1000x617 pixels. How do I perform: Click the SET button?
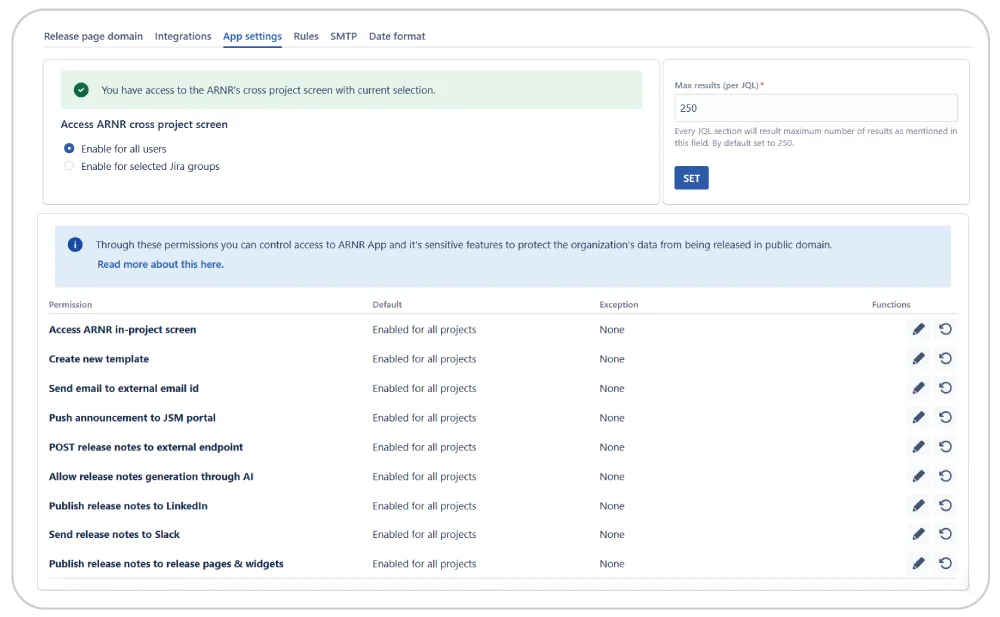tap(689, 177)
